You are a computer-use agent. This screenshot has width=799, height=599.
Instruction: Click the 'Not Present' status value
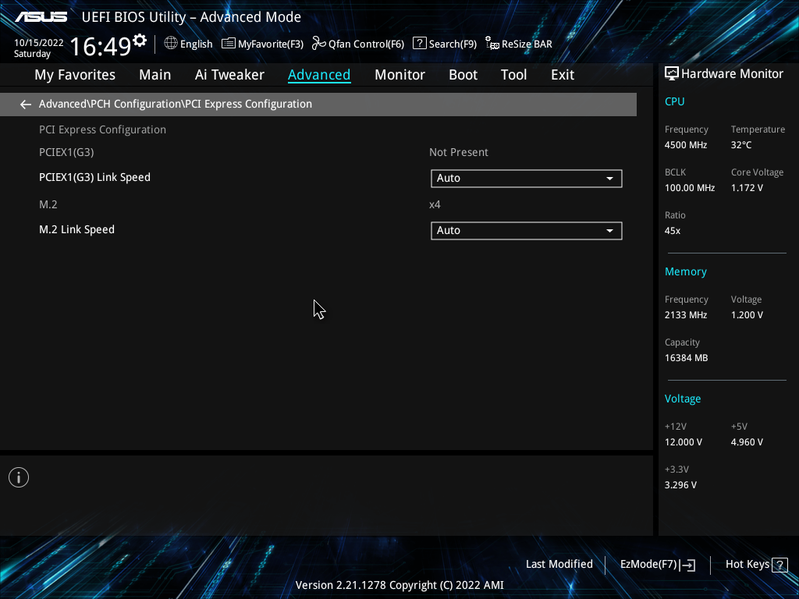point(459,152)
